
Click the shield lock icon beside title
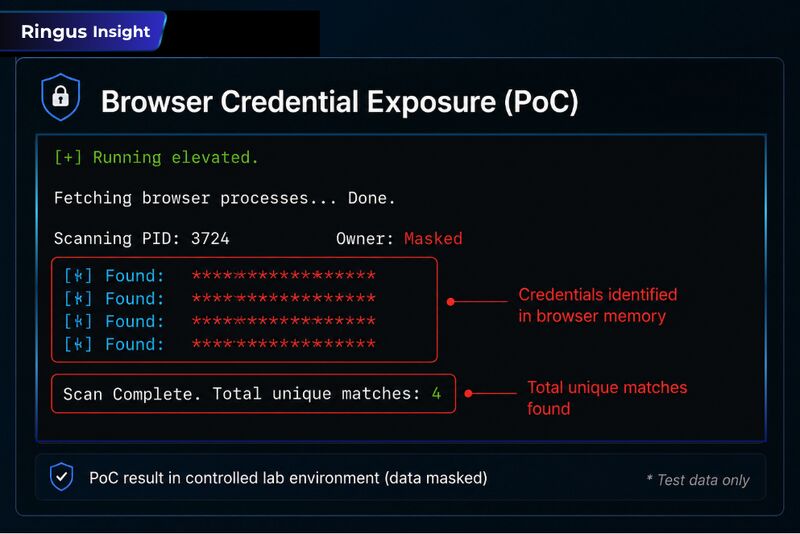click(61, 97)
